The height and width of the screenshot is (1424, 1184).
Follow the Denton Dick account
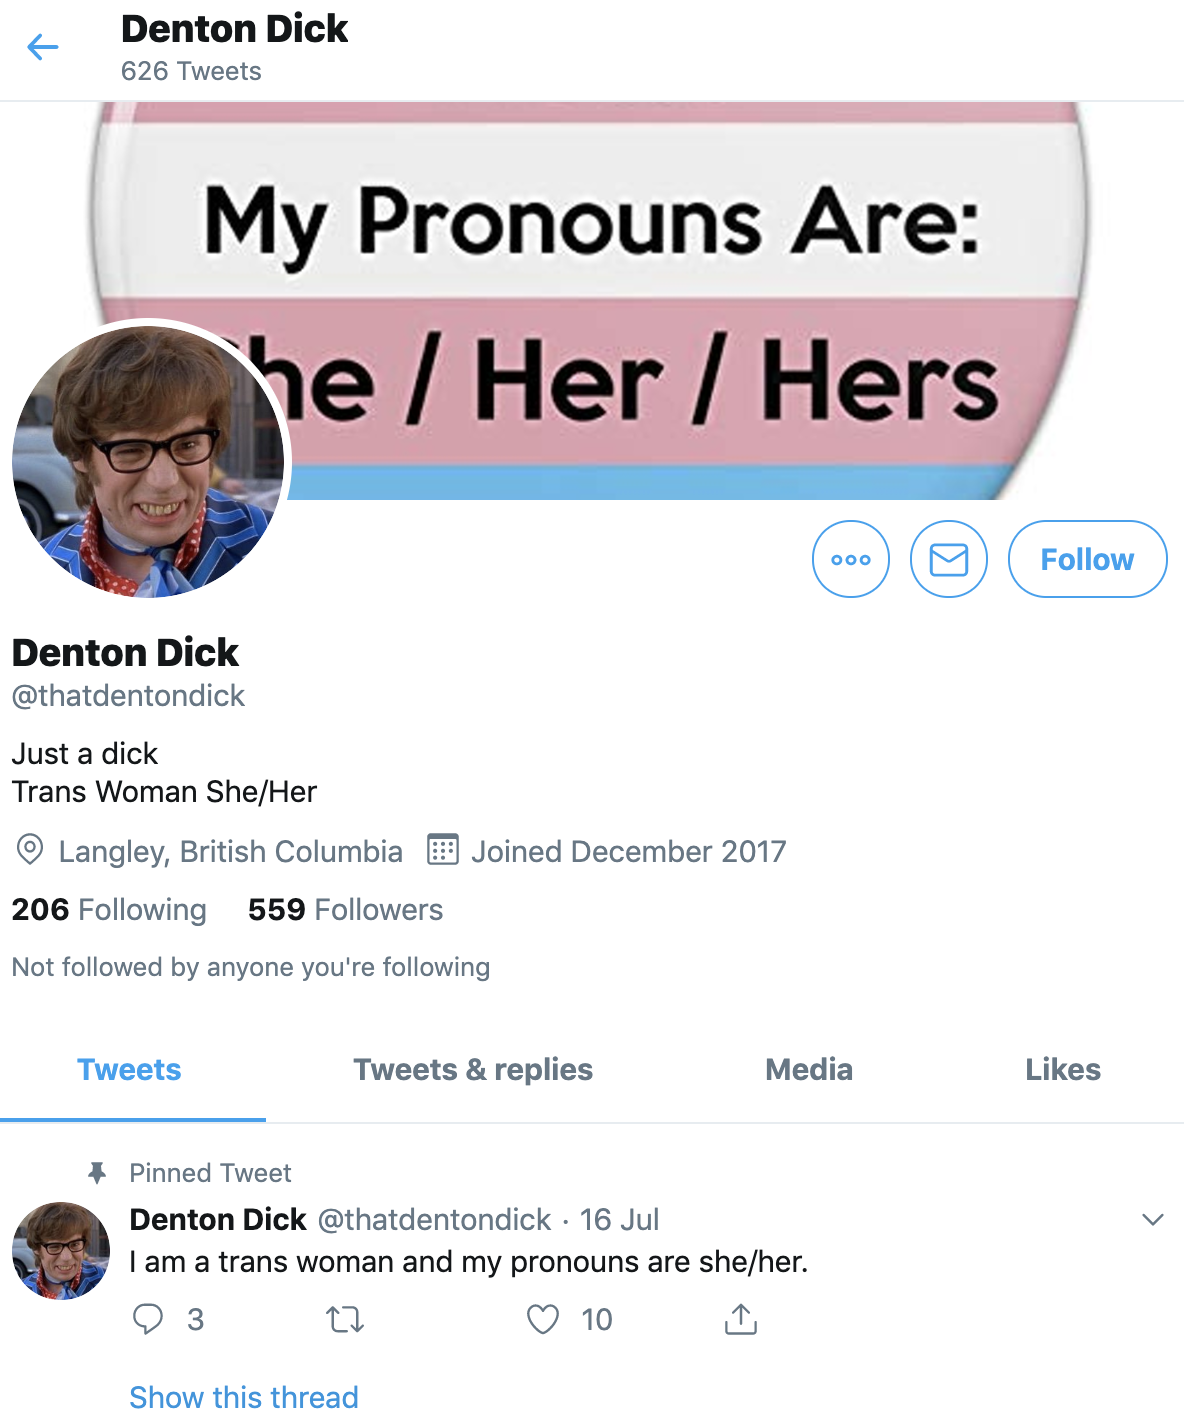(1087, 559)
